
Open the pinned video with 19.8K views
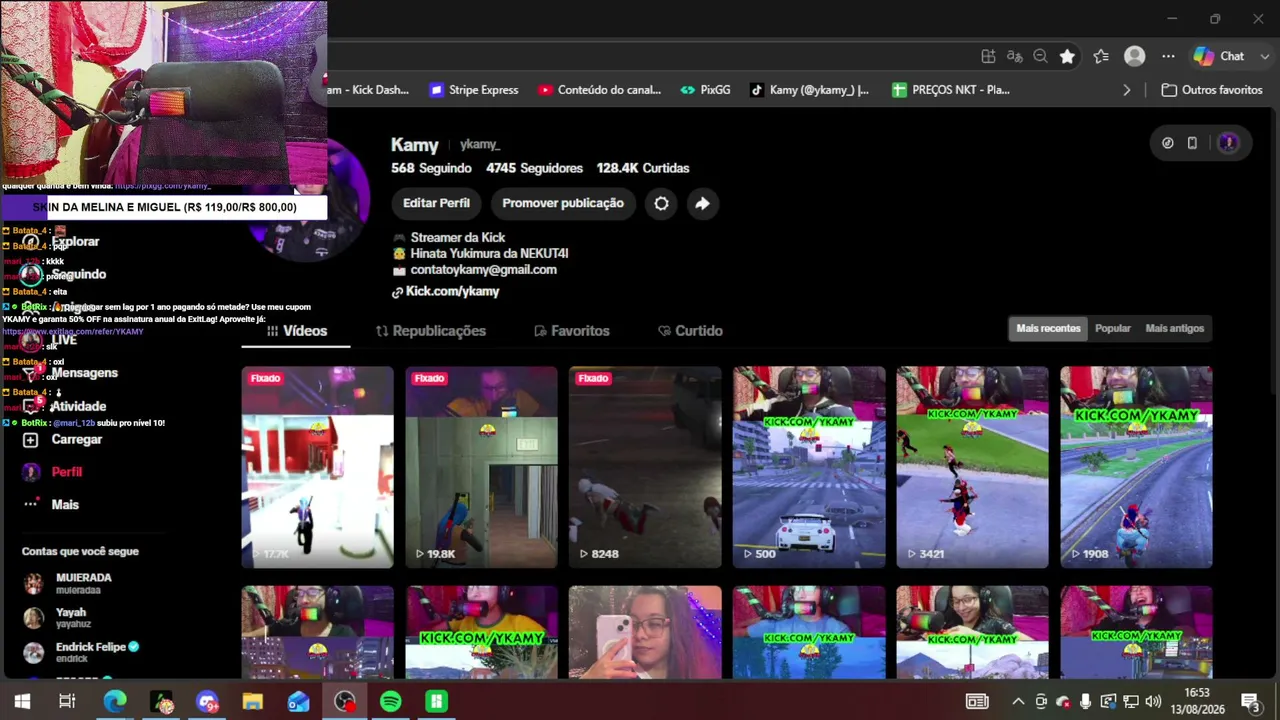(481, 467)
